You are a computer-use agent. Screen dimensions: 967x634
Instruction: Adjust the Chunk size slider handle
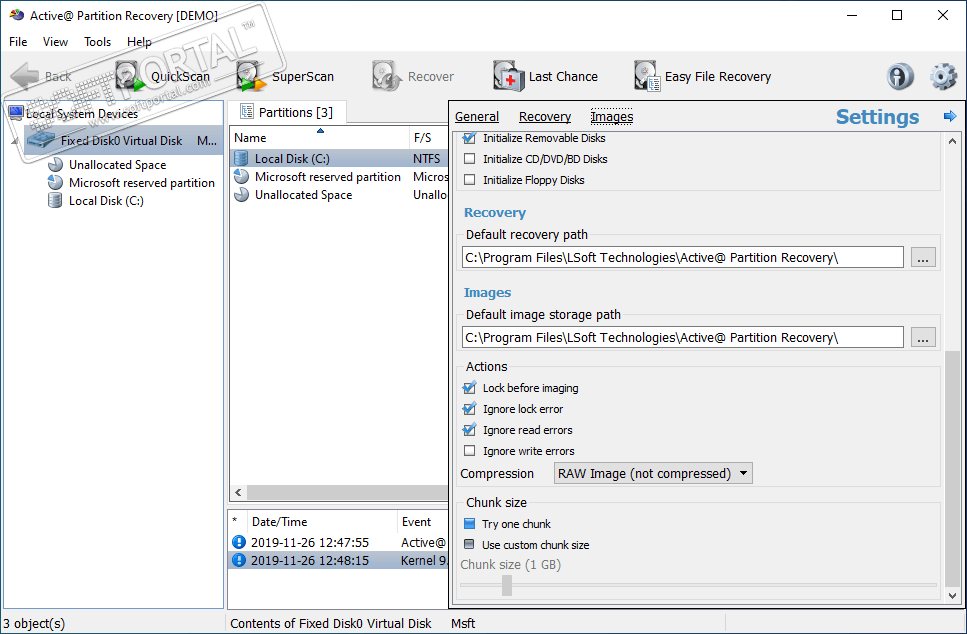pyautogui.click(x=507, y=585)
